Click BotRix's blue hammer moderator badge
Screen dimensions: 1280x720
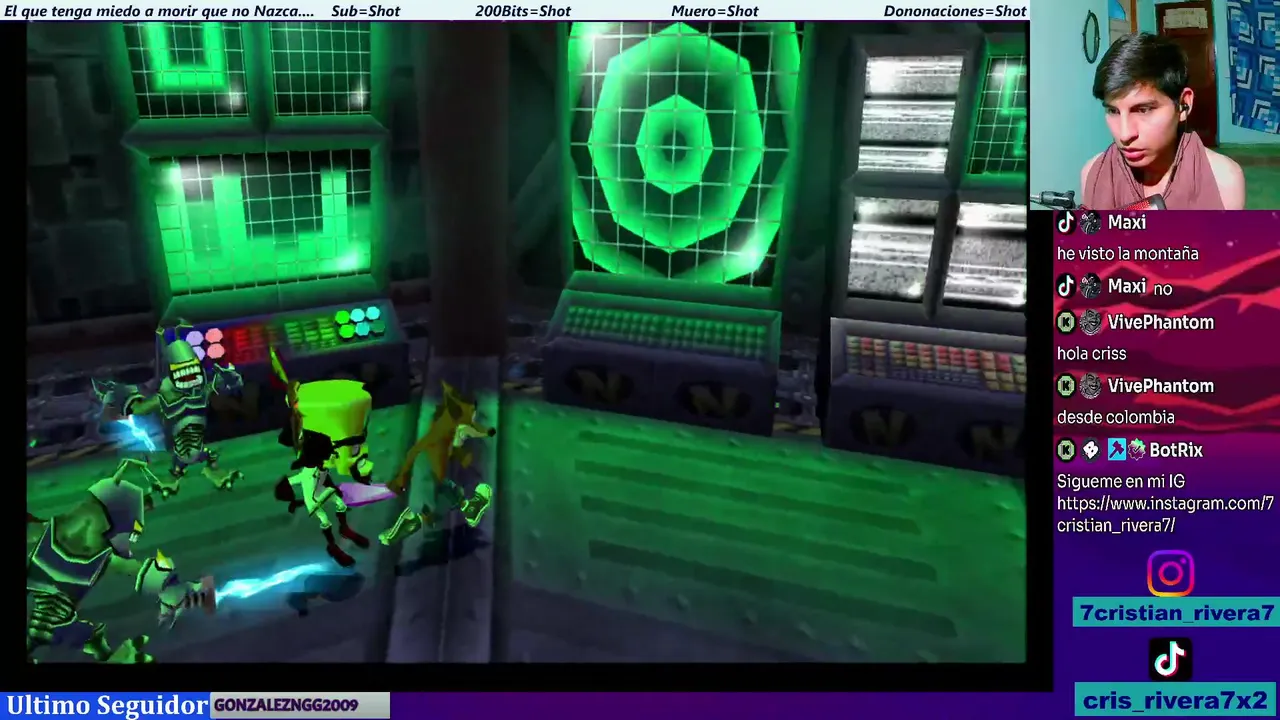pyautogui.click(x=1116, y=450)
